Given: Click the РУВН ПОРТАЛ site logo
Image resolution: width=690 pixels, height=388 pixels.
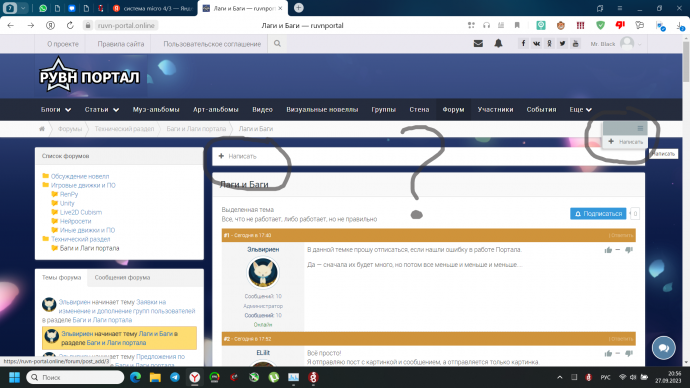Looking at the screenshot, I should [89, 76].
